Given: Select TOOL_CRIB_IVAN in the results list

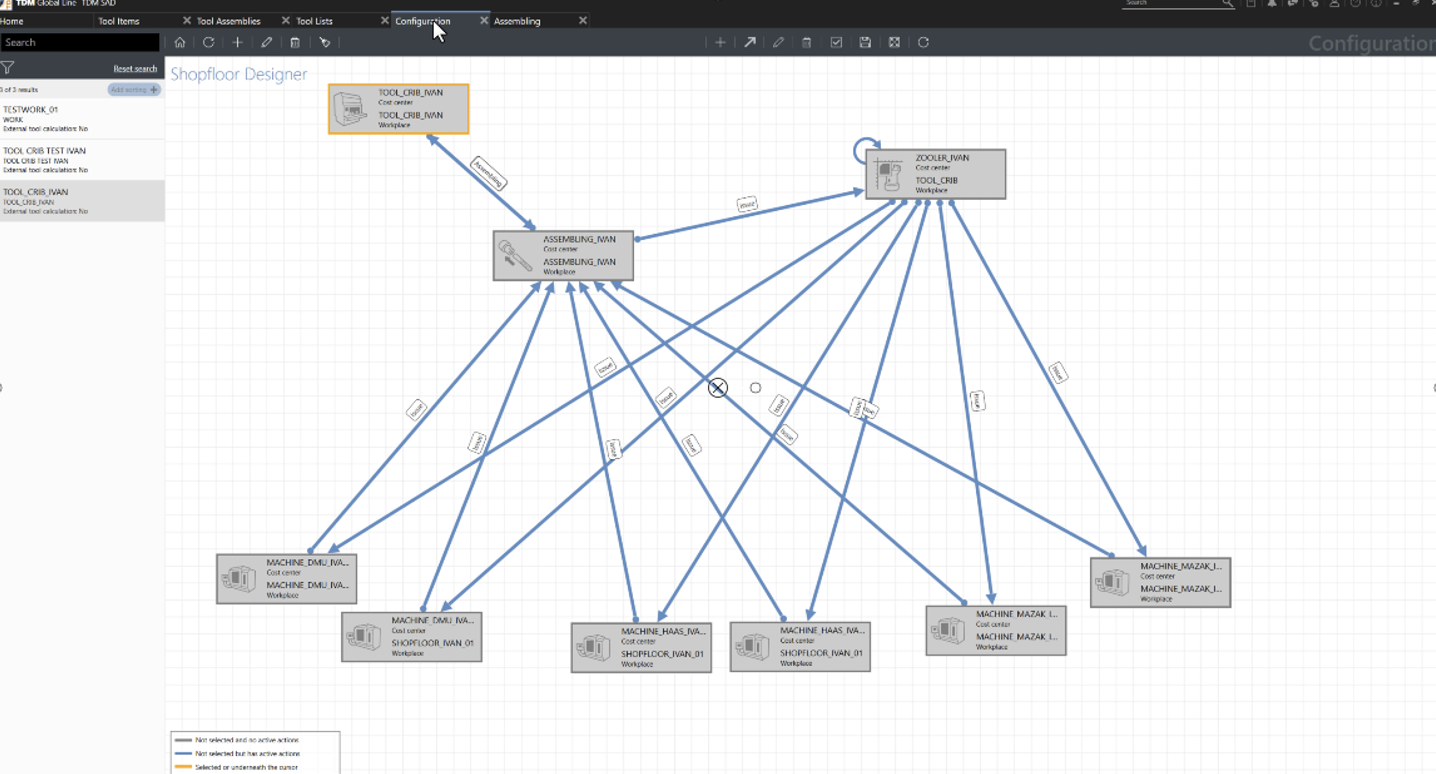Looking at the screenshot, I should pos(82,201).
